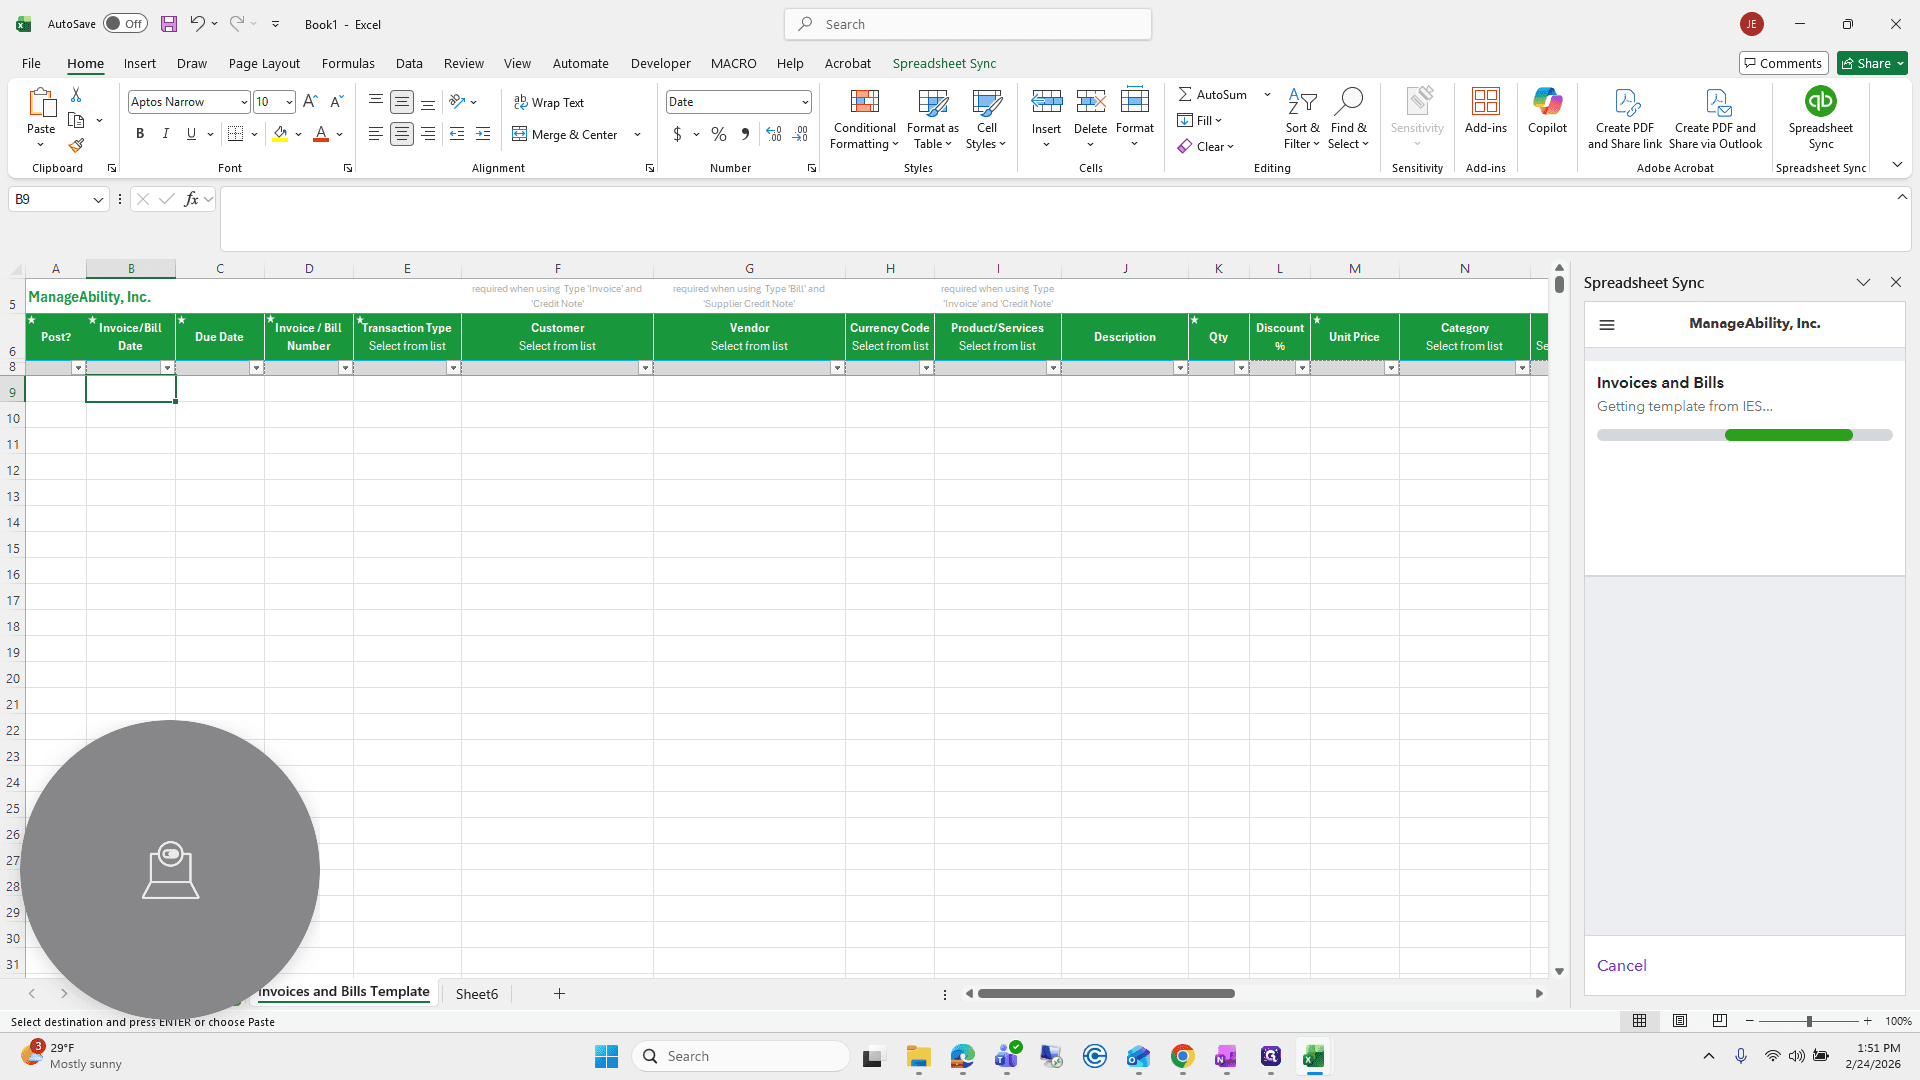This screenshot has width=1920, height=1080.
Task: Toggle AutoSave off switch
Action: [125, 24]
